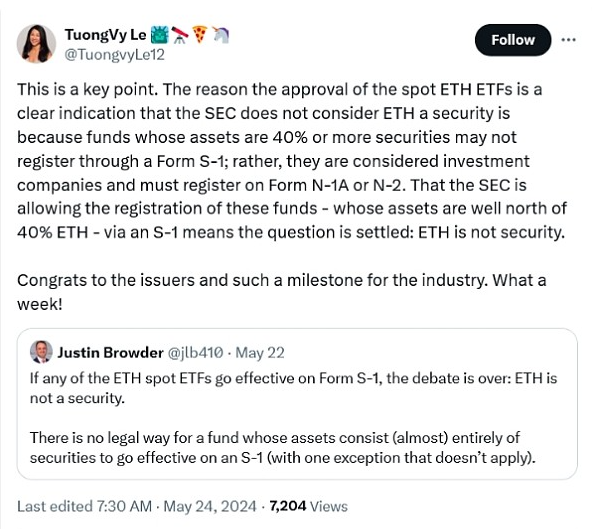592x529 pixels.
Task: Open the three-dot more options menu
Action: point(568,40)
